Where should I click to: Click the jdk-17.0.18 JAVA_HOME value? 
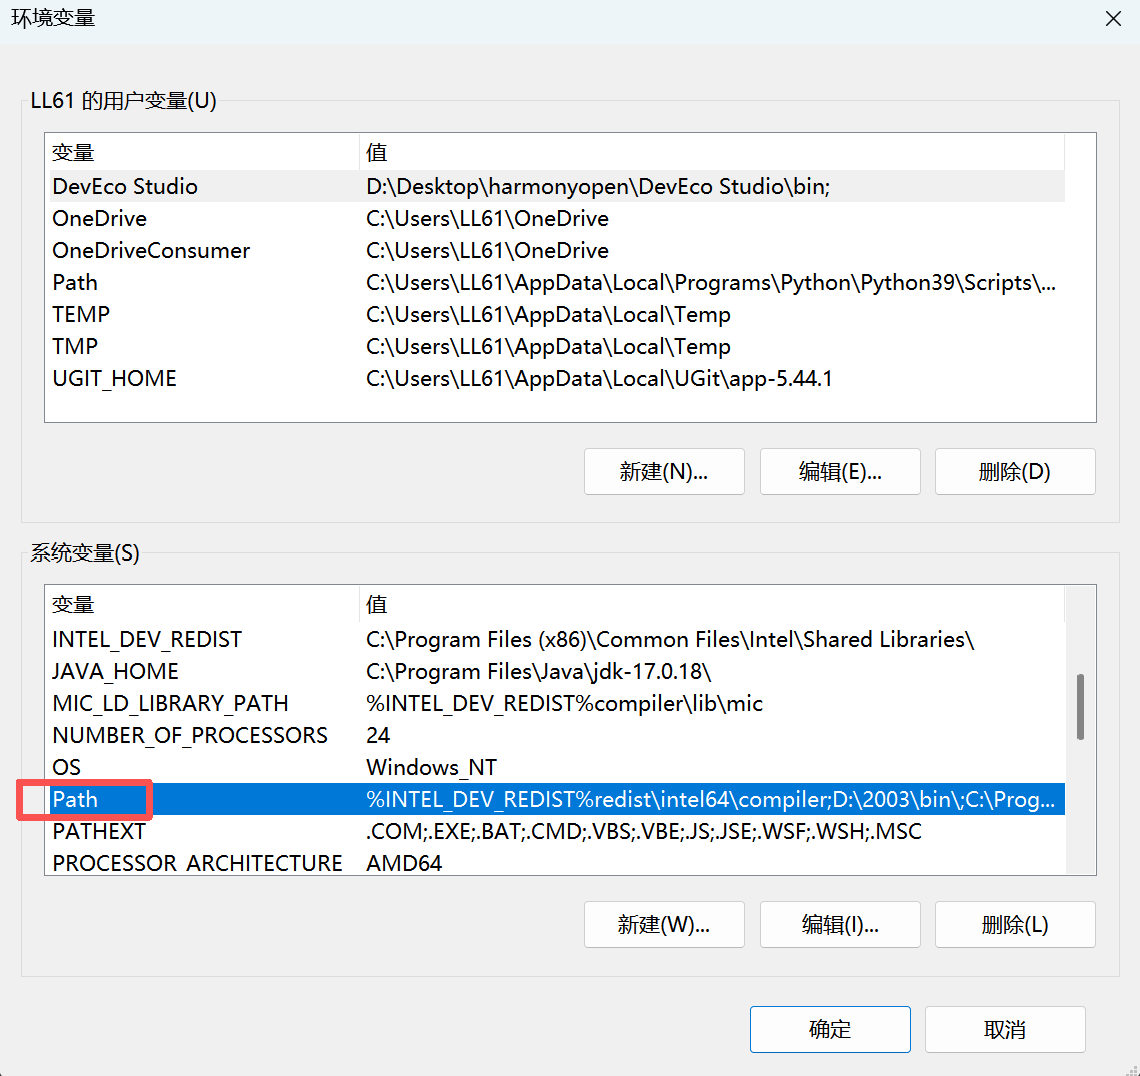(538, 672)
